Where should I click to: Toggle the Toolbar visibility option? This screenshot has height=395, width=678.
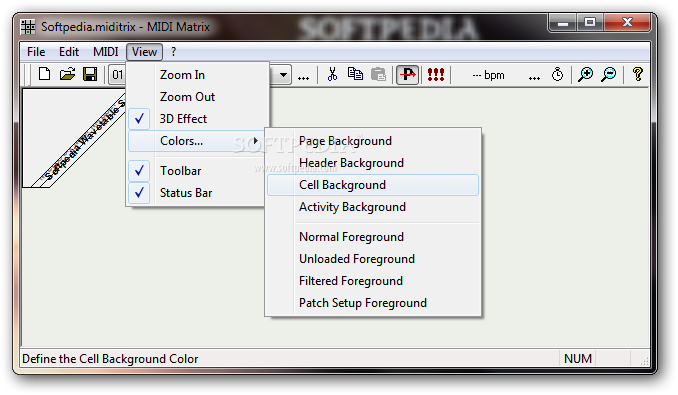pyautogui.click(x=197, y=171)
